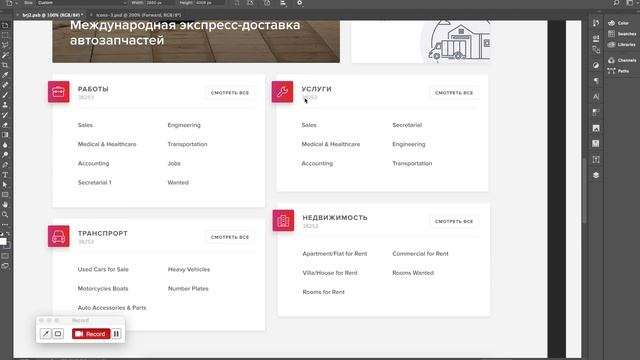
Task: Select the Zoom tool
Action: click(5, 214)
